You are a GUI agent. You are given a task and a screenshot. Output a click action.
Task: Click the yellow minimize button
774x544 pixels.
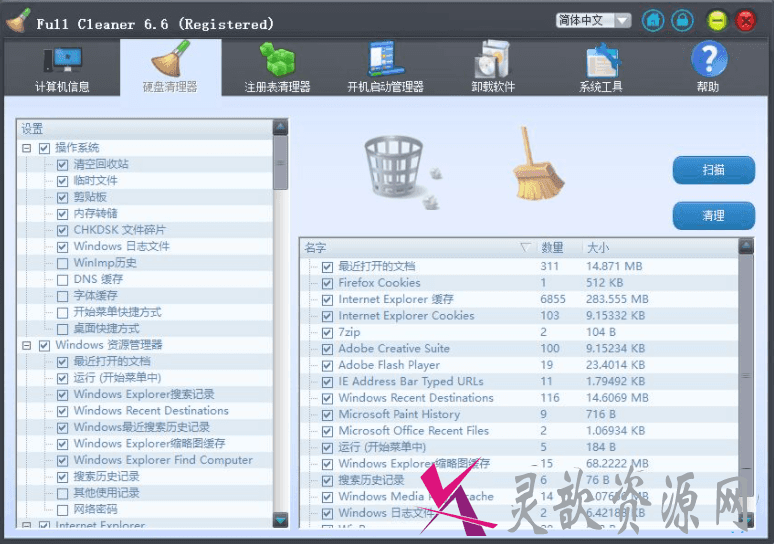(716, 21)
